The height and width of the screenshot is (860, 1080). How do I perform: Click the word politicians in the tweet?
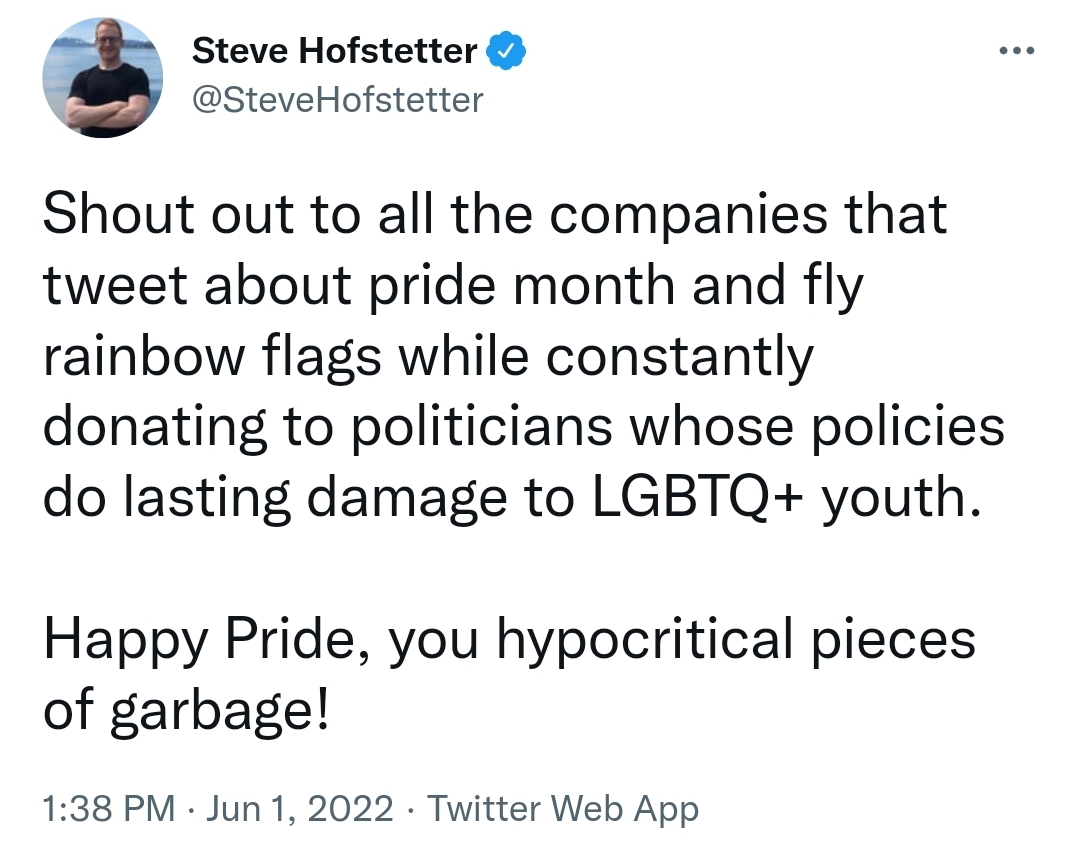(481, 427)
